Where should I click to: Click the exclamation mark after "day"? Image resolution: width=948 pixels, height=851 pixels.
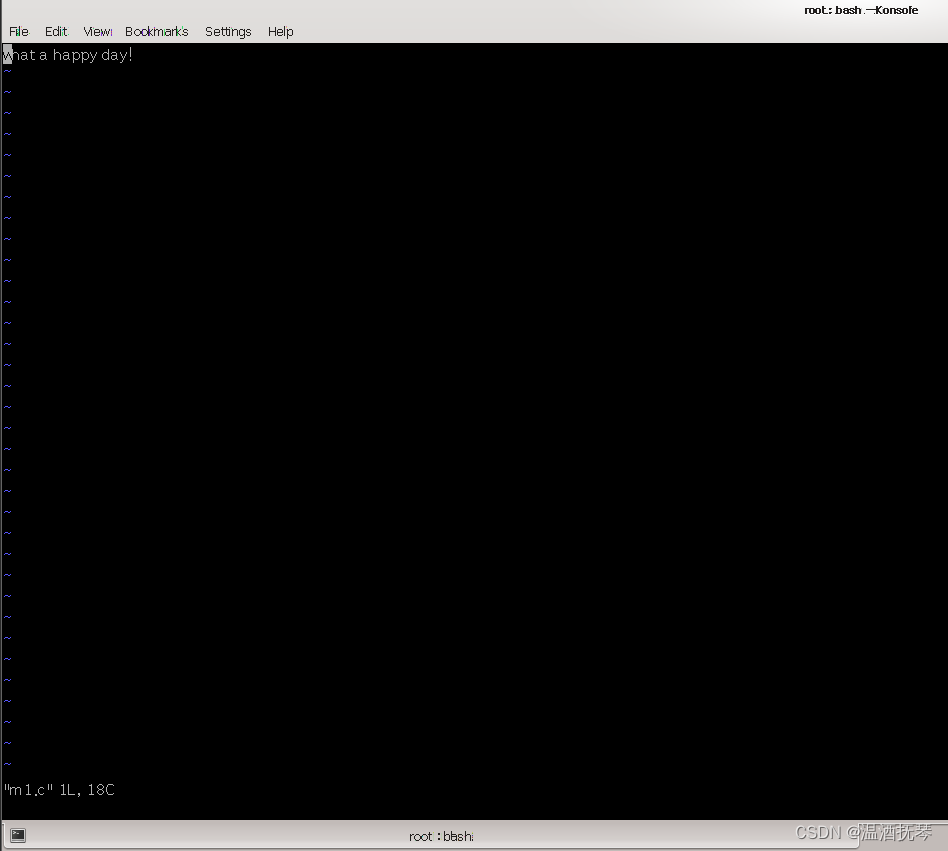click(131, 55)
